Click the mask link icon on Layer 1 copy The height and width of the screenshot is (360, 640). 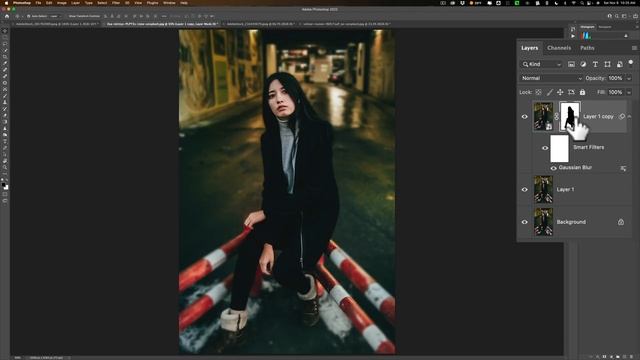pos(556,117)
